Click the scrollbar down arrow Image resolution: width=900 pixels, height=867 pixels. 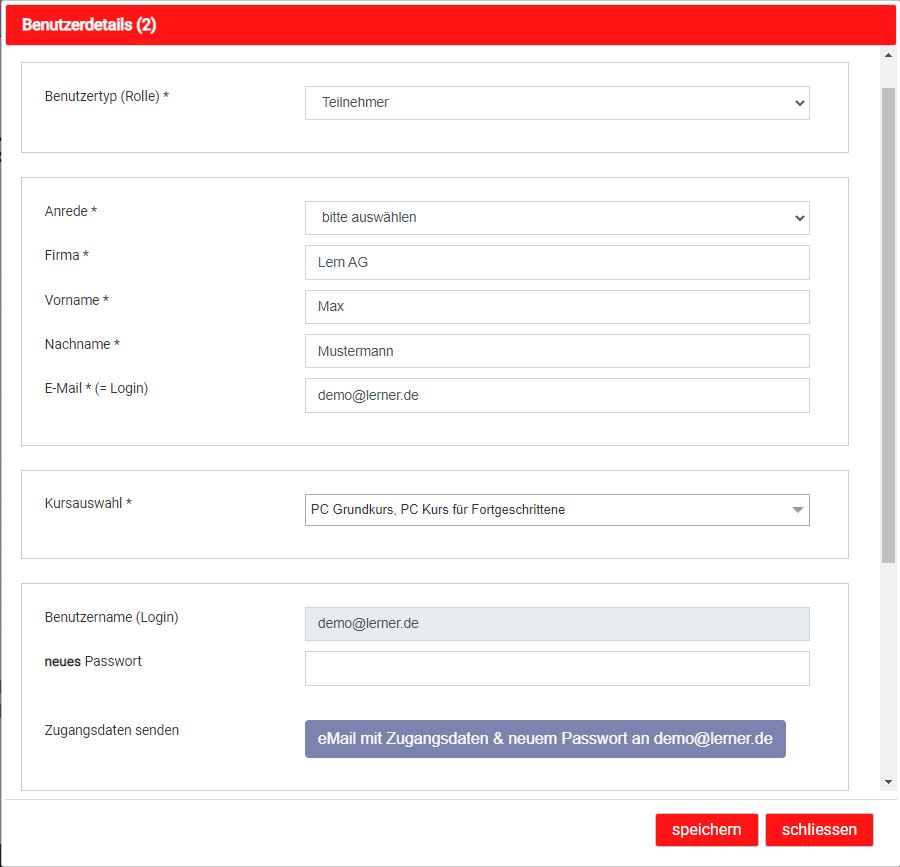(888, 782)
